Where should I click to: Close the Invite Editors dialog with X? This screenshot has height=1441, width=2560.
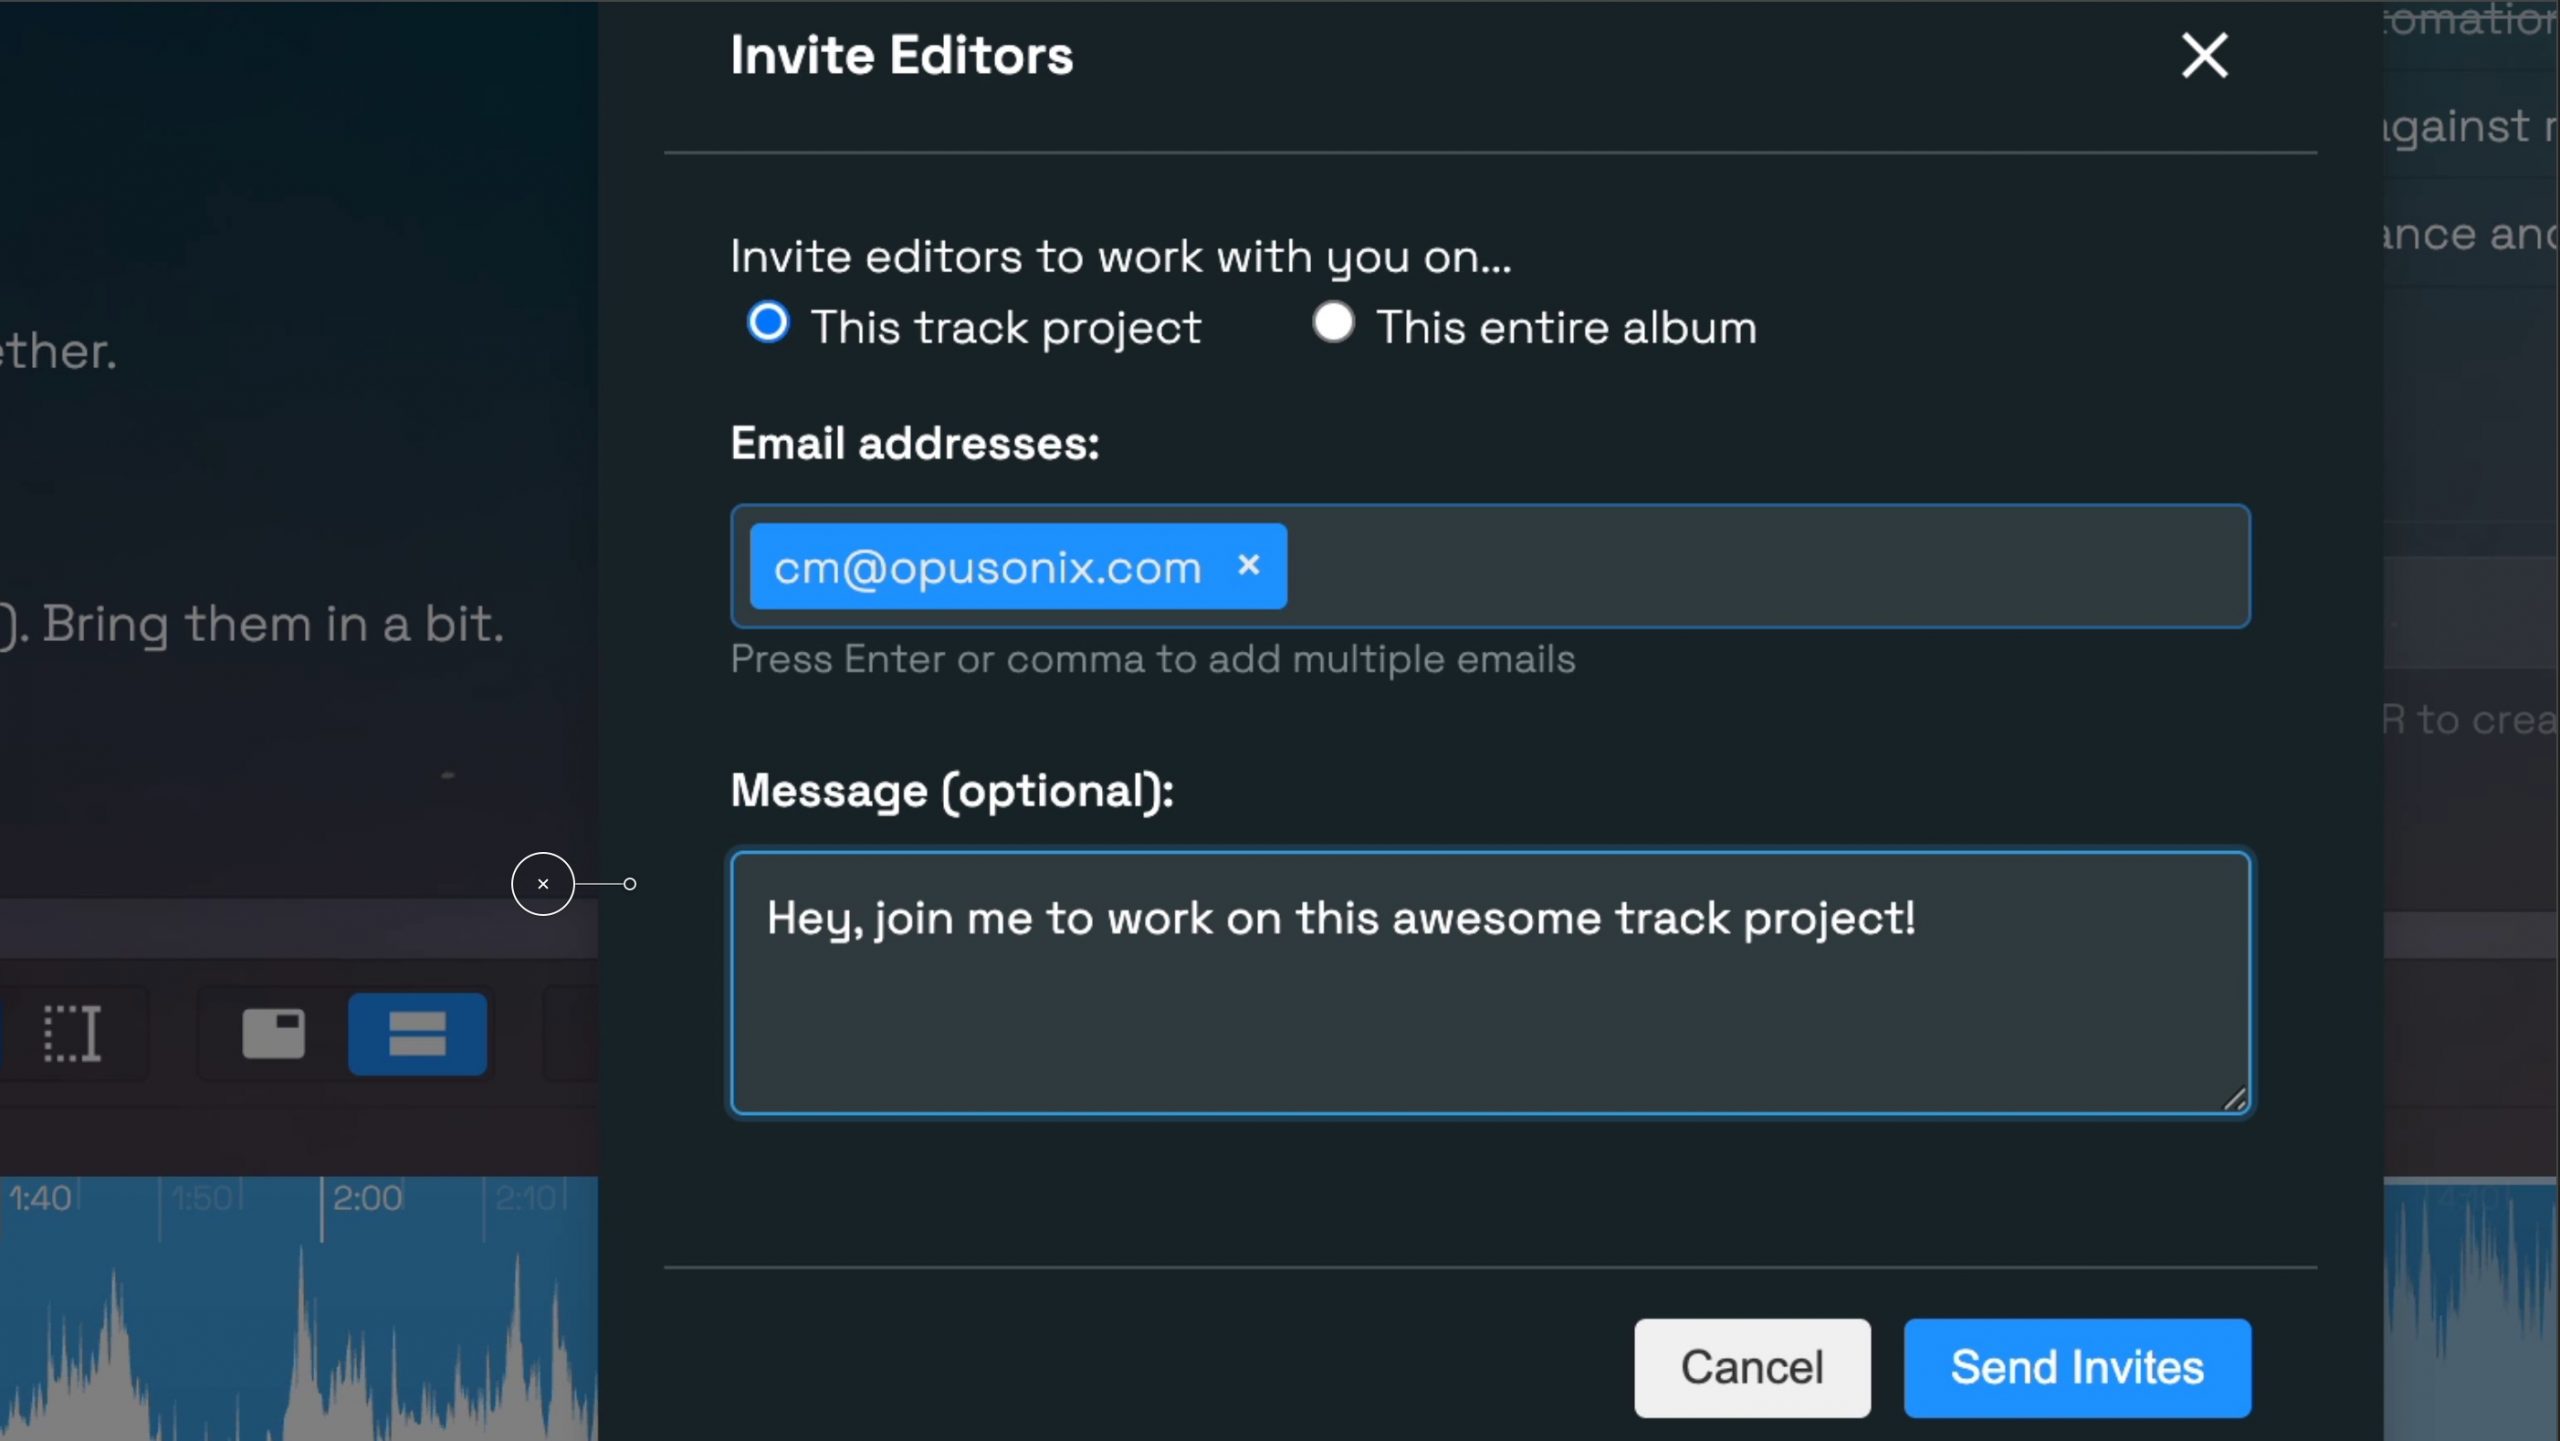(2204, 55)
